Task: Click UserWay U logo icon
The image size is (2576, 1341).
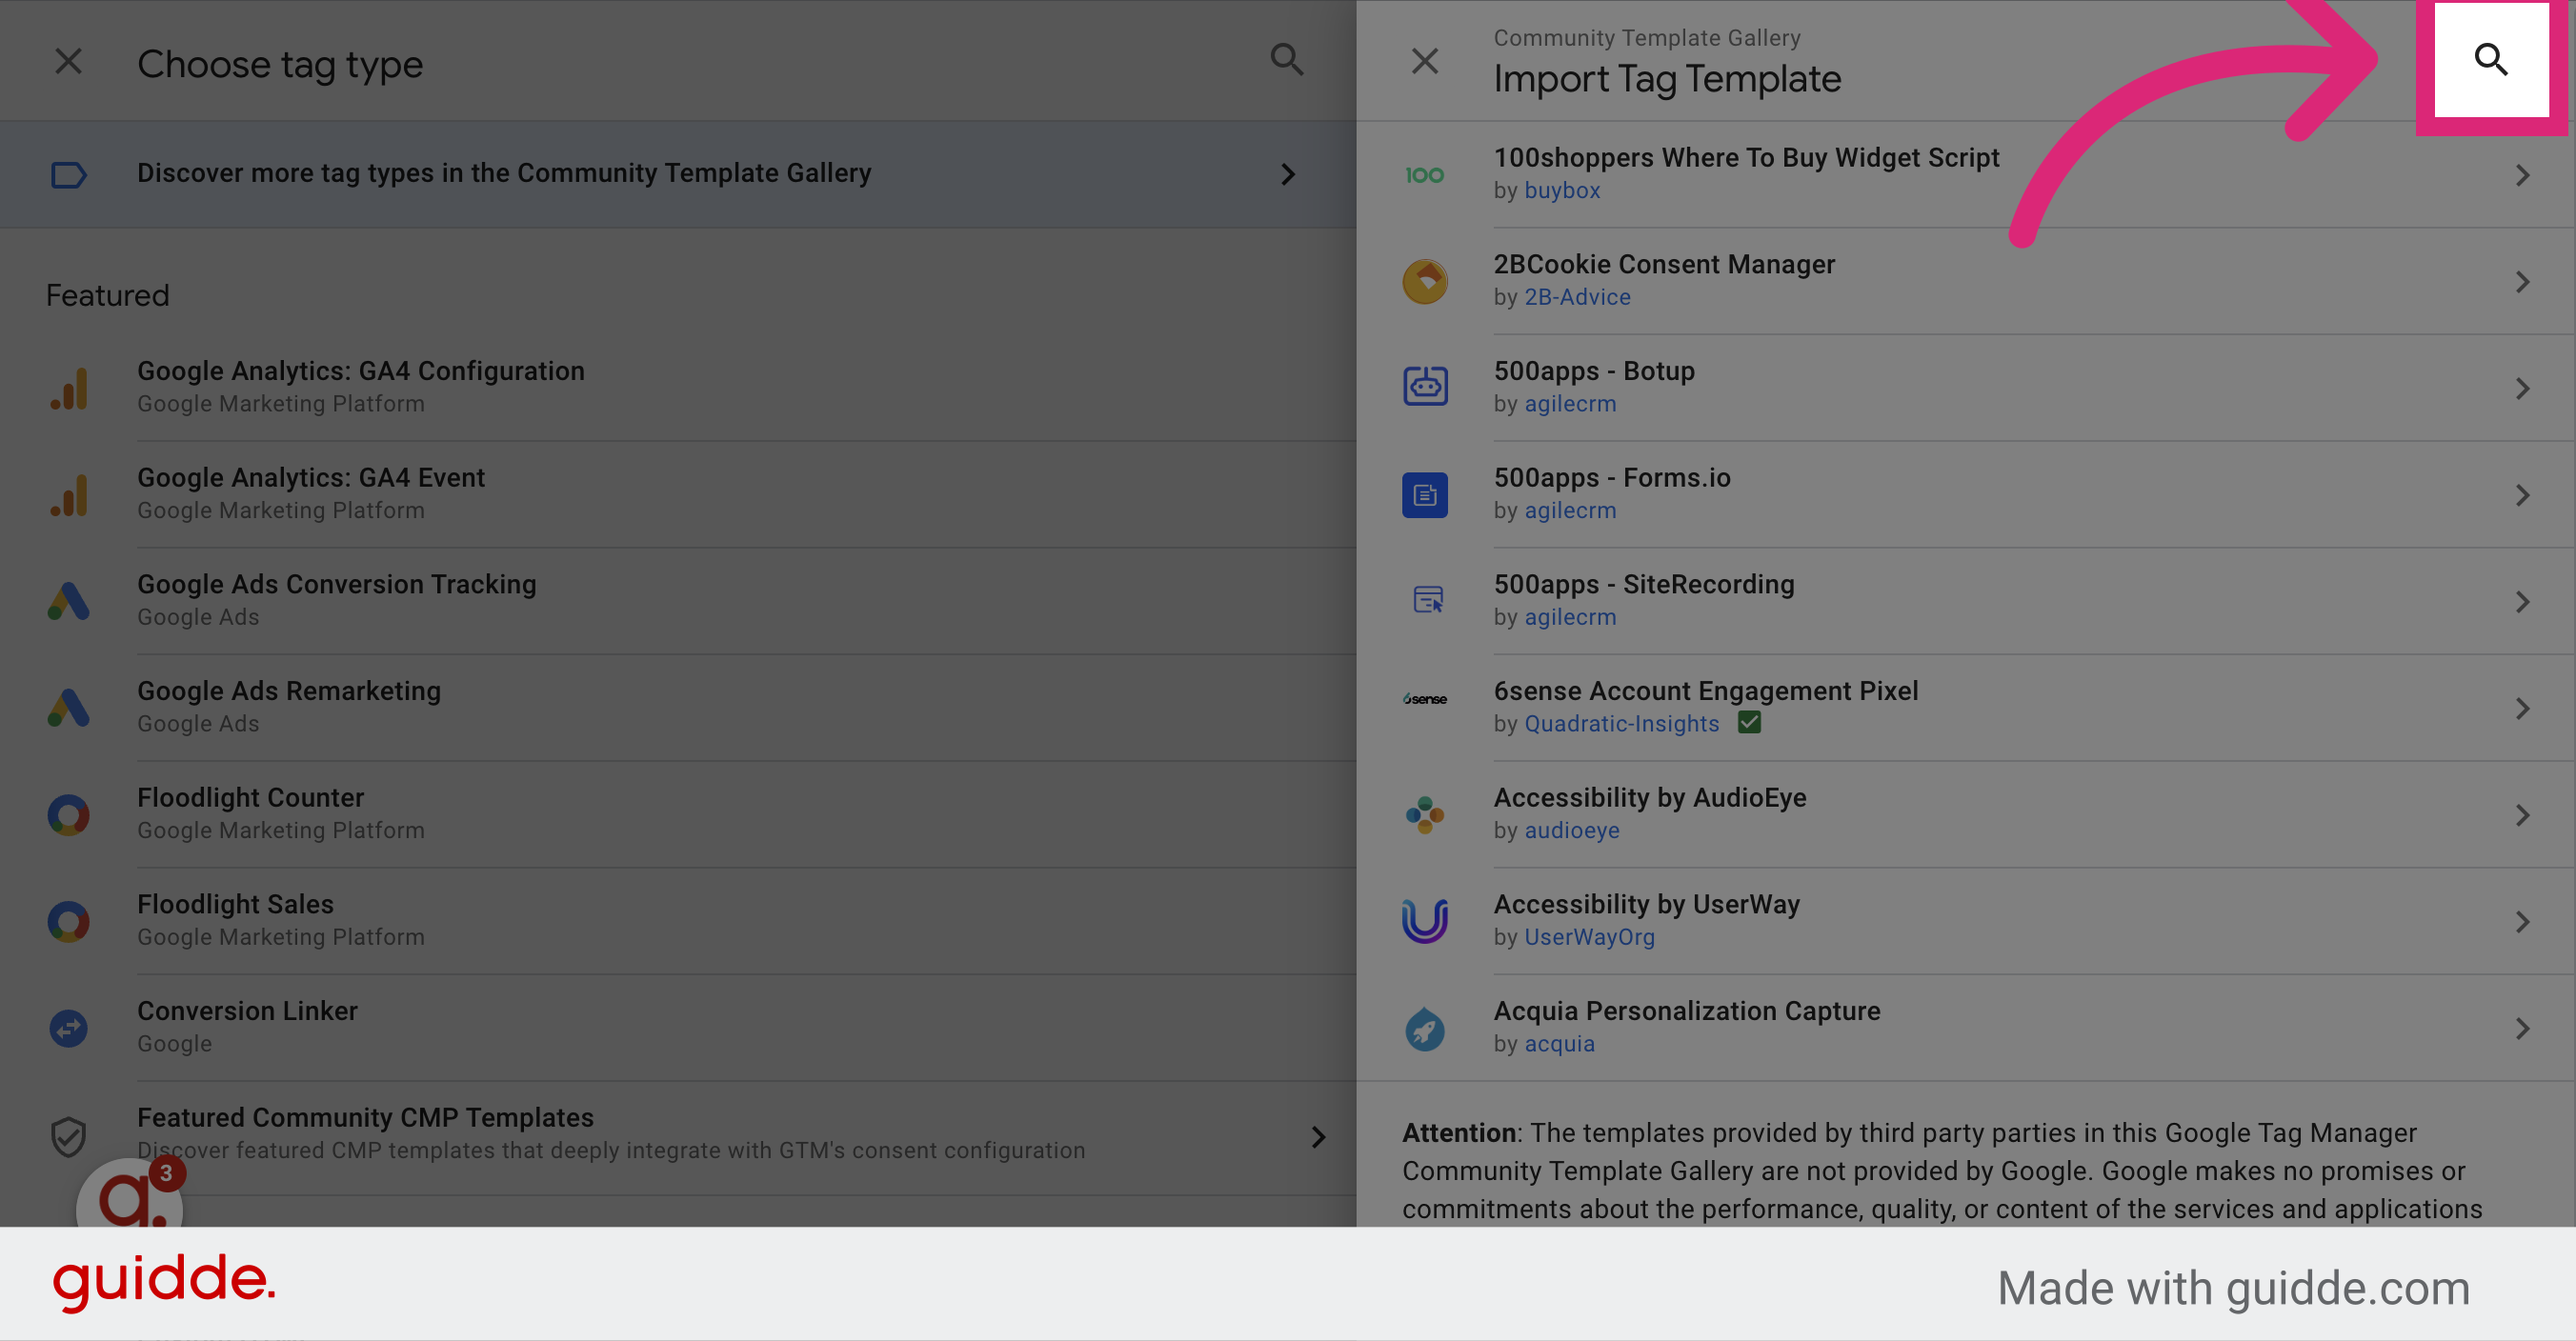Action: pyautogui.click(x=1424, y=921)
